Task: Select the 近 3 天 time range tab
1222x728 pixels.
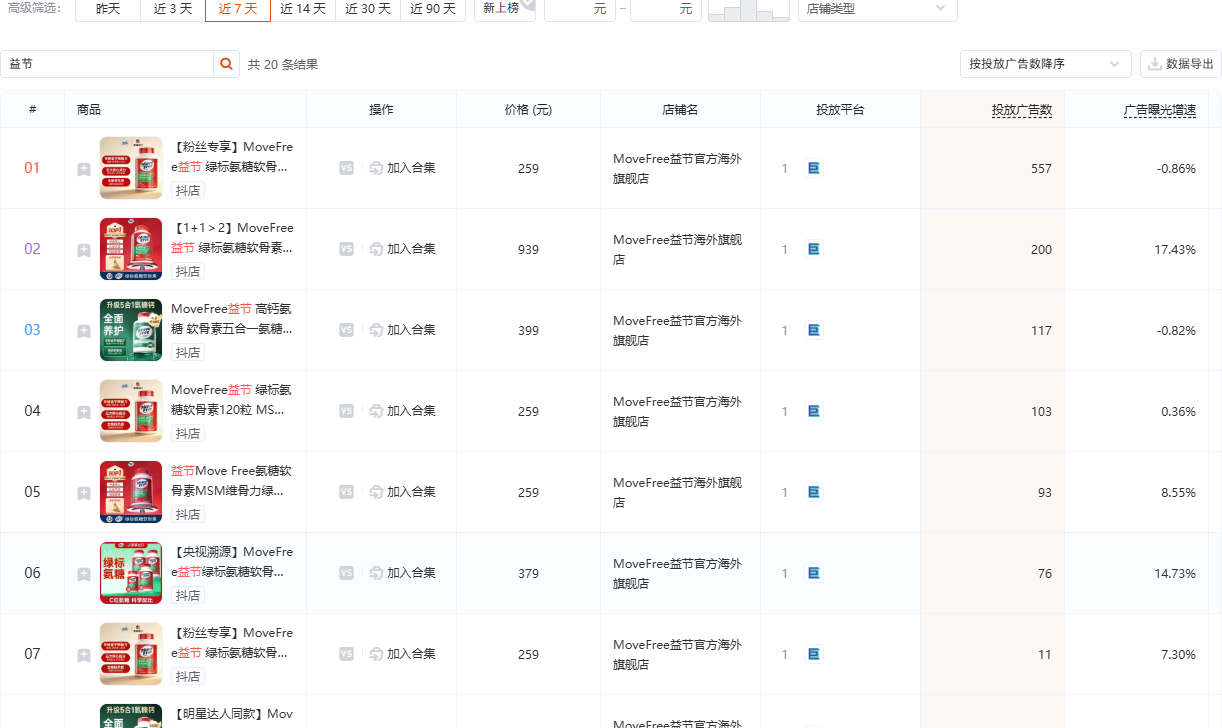Action: 173,9
